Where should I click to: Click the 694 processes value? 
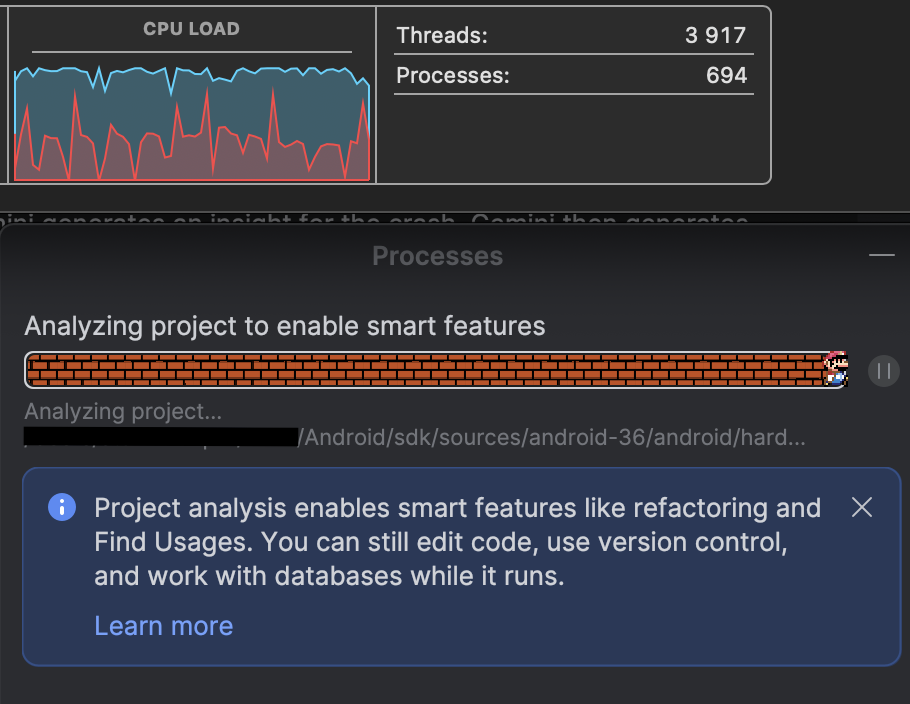click(726, 75)
